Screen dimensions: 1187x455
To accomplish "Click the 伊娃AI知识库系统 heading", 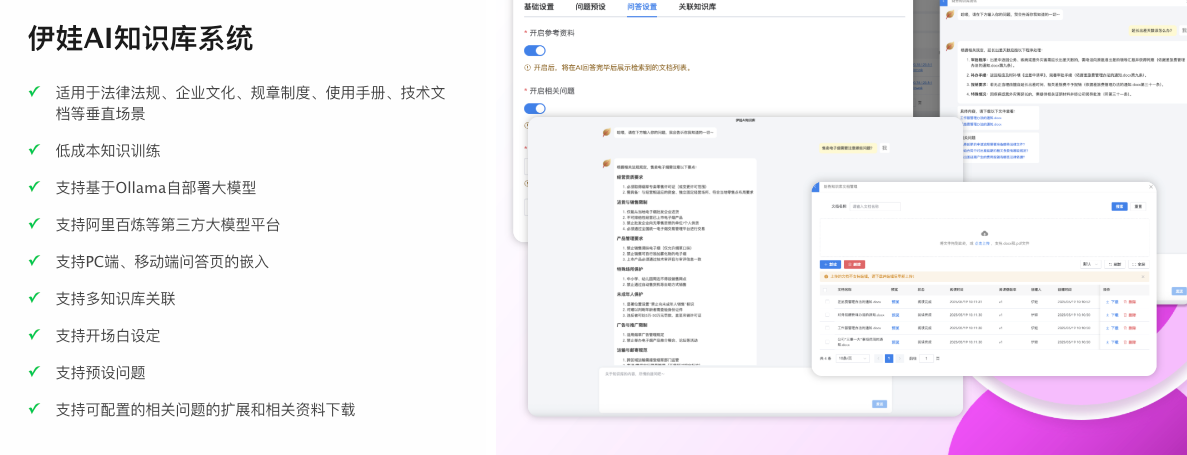I will click(141, 38).
